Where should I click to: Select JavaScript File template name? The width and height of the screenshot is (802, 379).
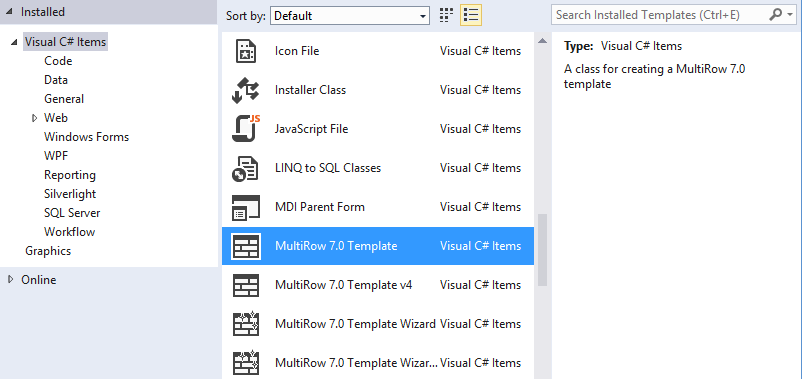311,129
